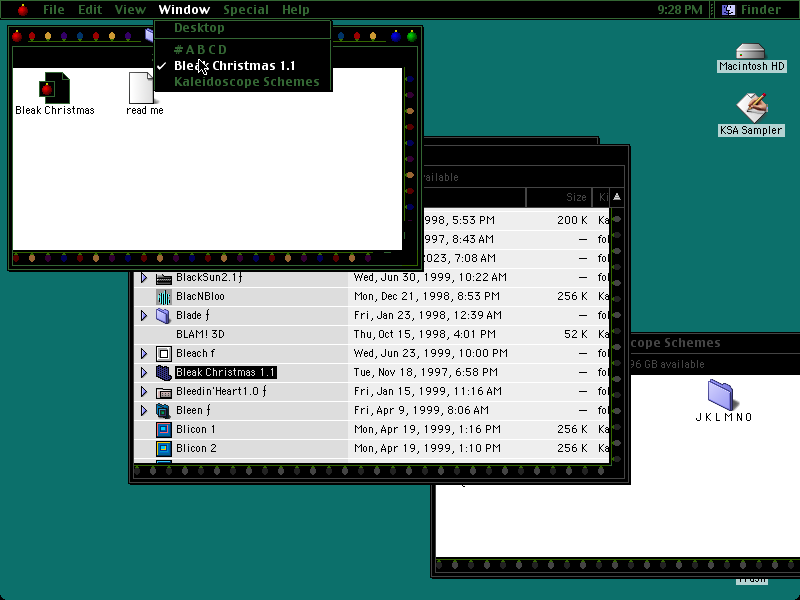Open the Finder application menu
This screenshot has width=800, height=600.
point(754,10)
